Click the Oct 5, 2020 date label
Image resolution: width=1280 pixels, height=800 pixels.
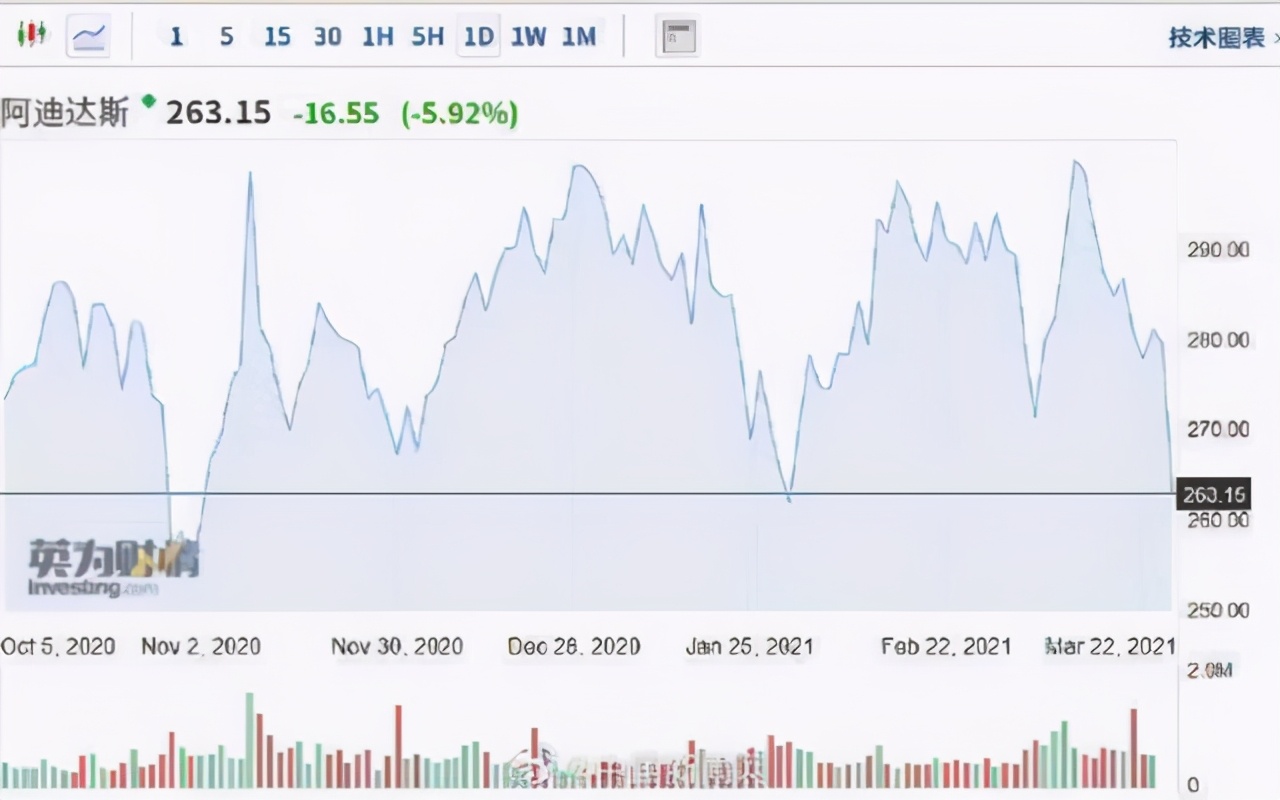coord(58,646)
